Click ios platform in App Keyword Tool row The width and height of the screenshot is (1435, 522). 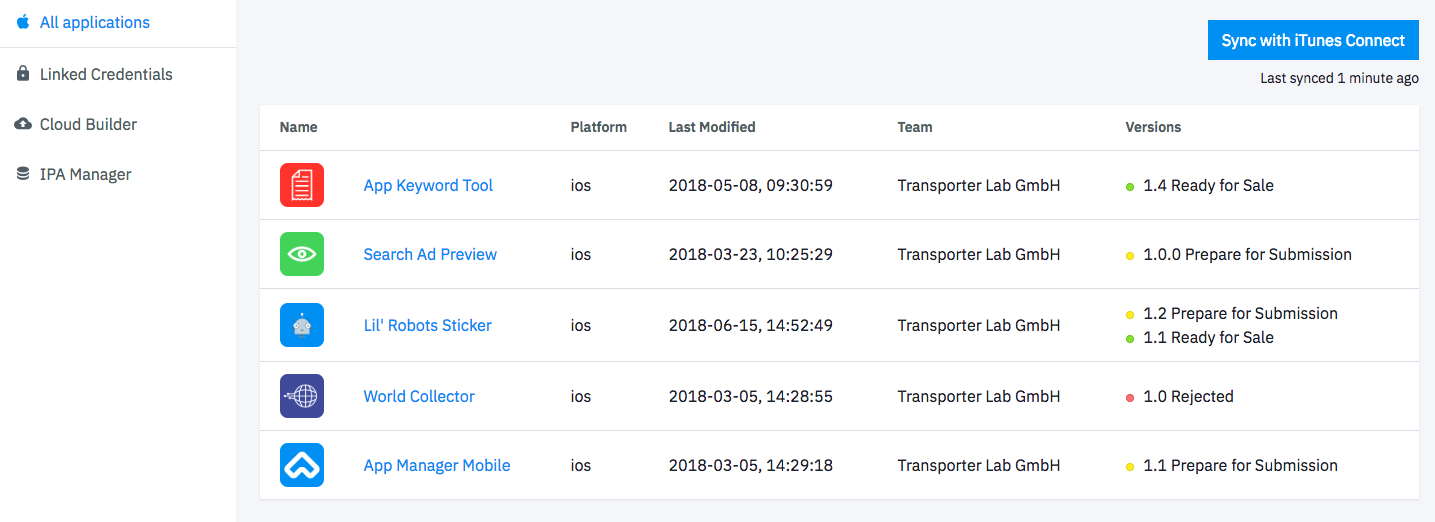[x=581, y=185]
